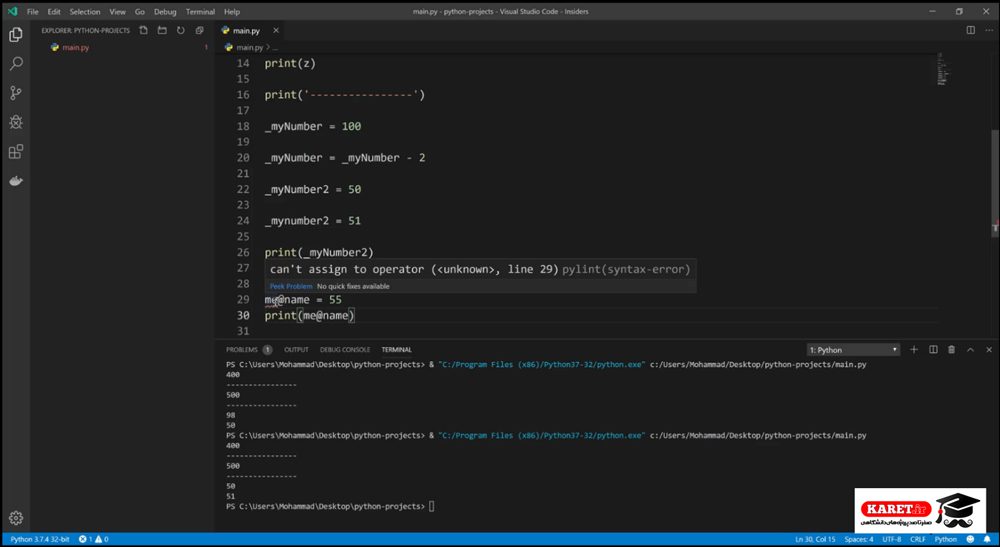
Task: Select Python 3.7.4 32-bit interpreter in status bar
Action: pos(40,539)
